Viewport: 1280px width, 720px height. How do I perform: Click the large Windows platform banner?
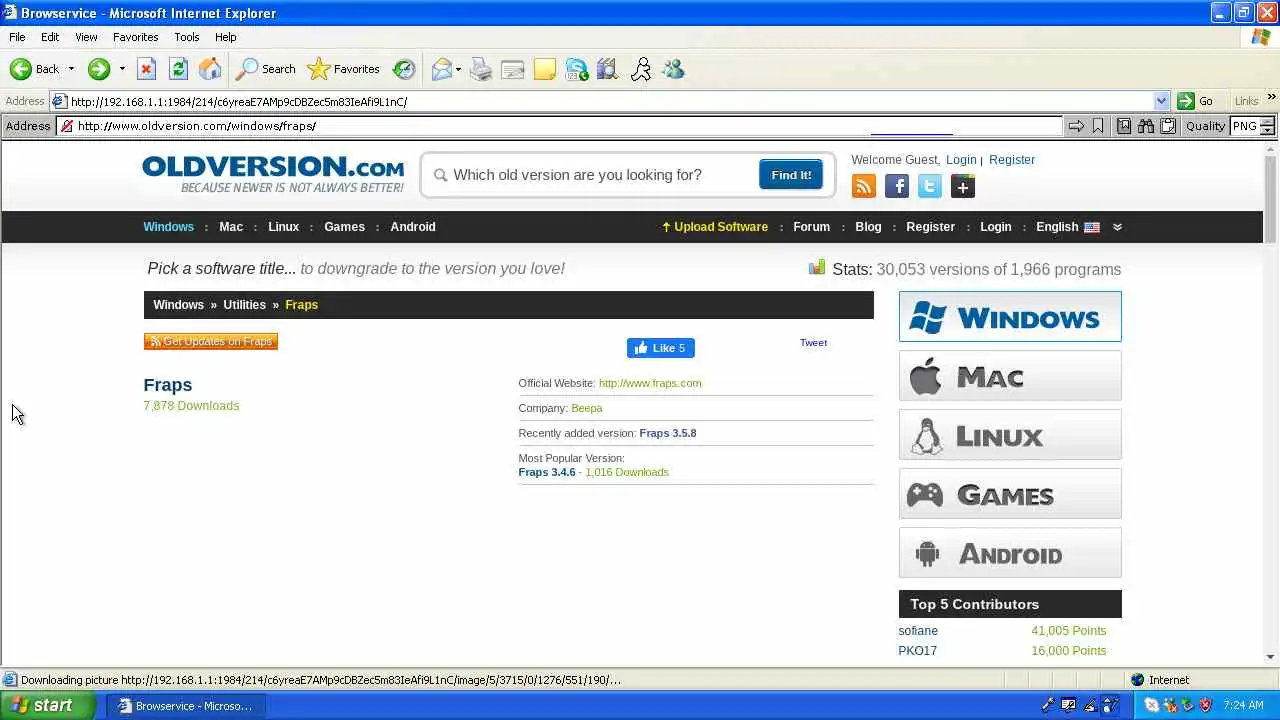(1010, 317)
